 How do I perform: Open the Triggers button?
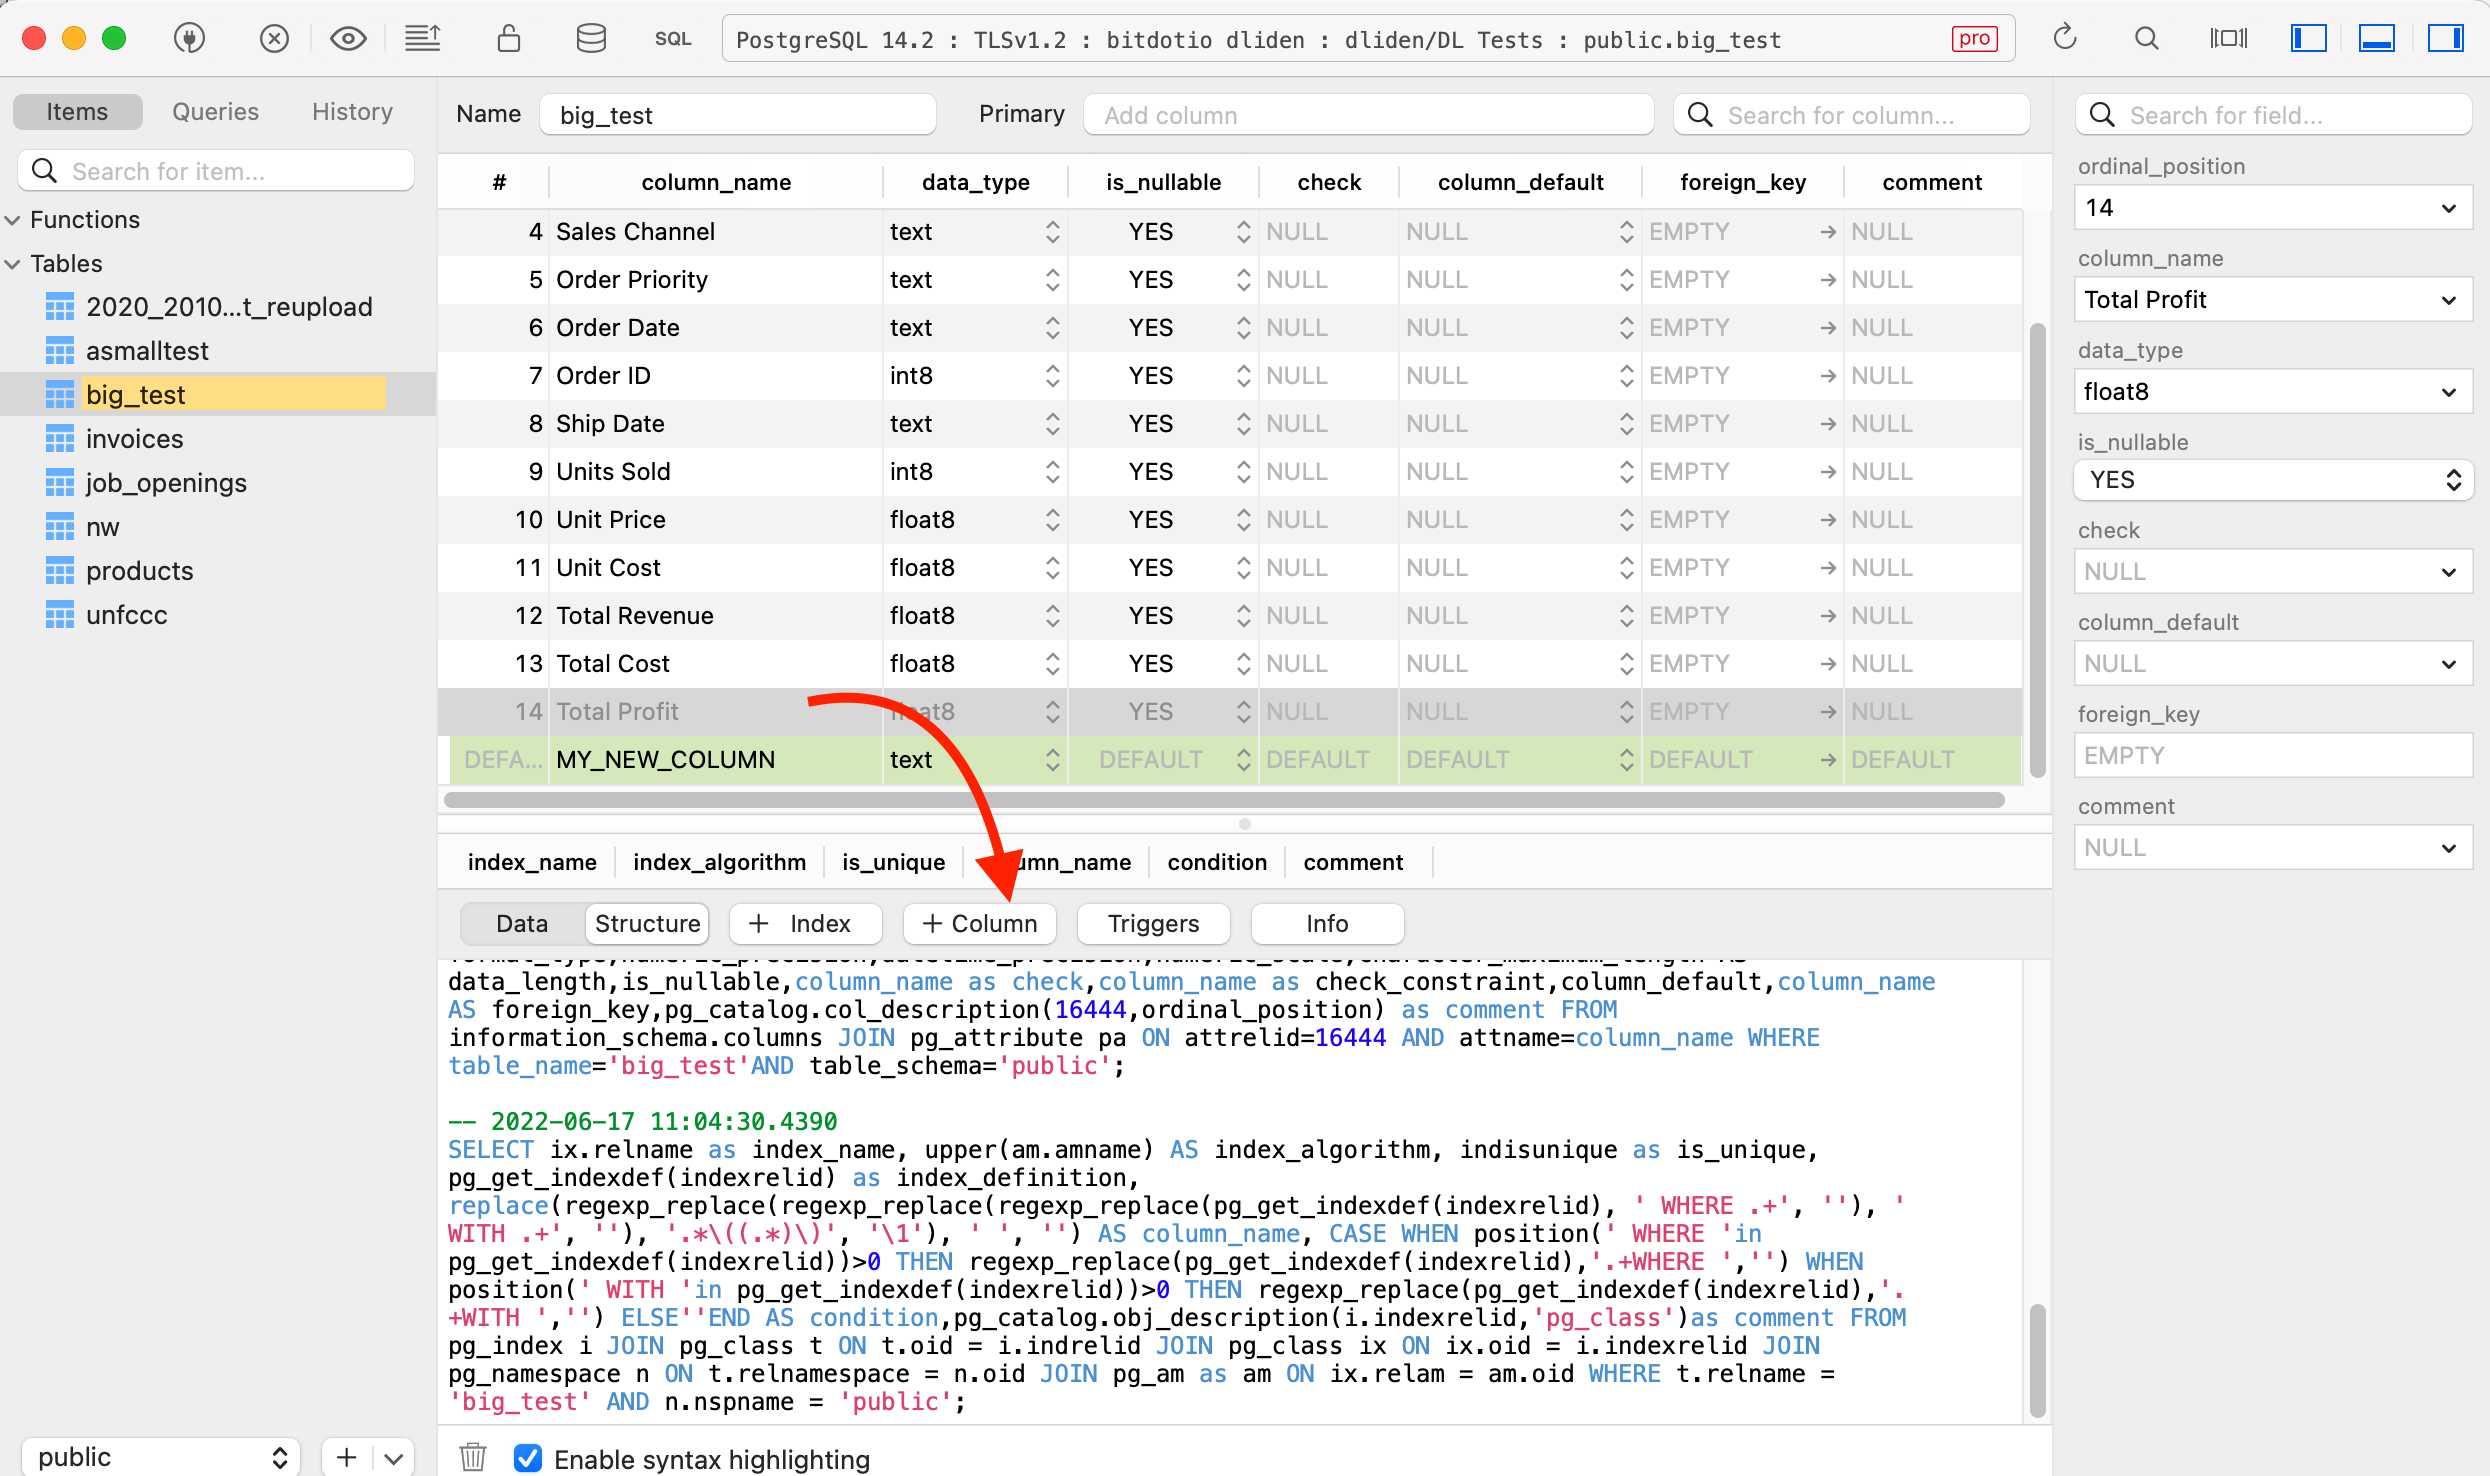point(1153,924)
